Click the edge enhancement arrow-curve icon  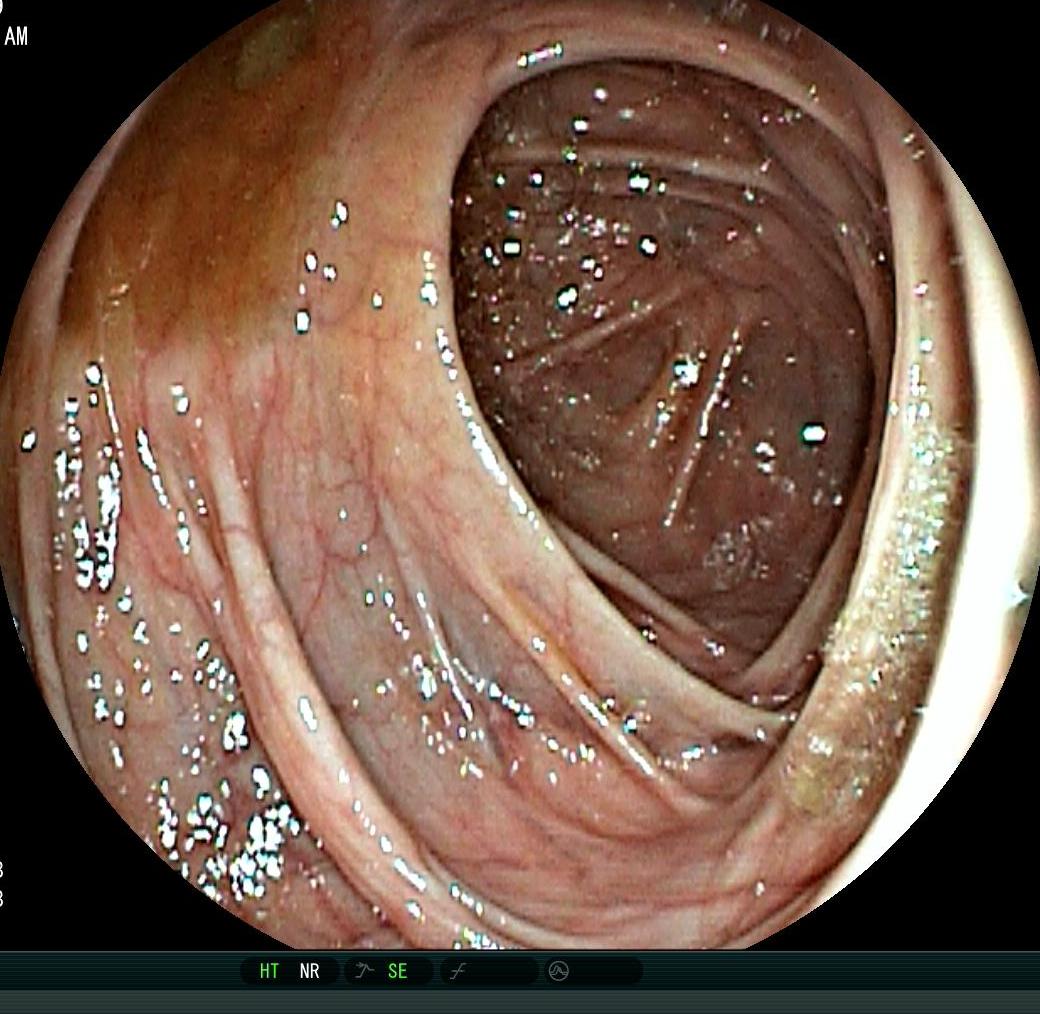tap(364, 971)
